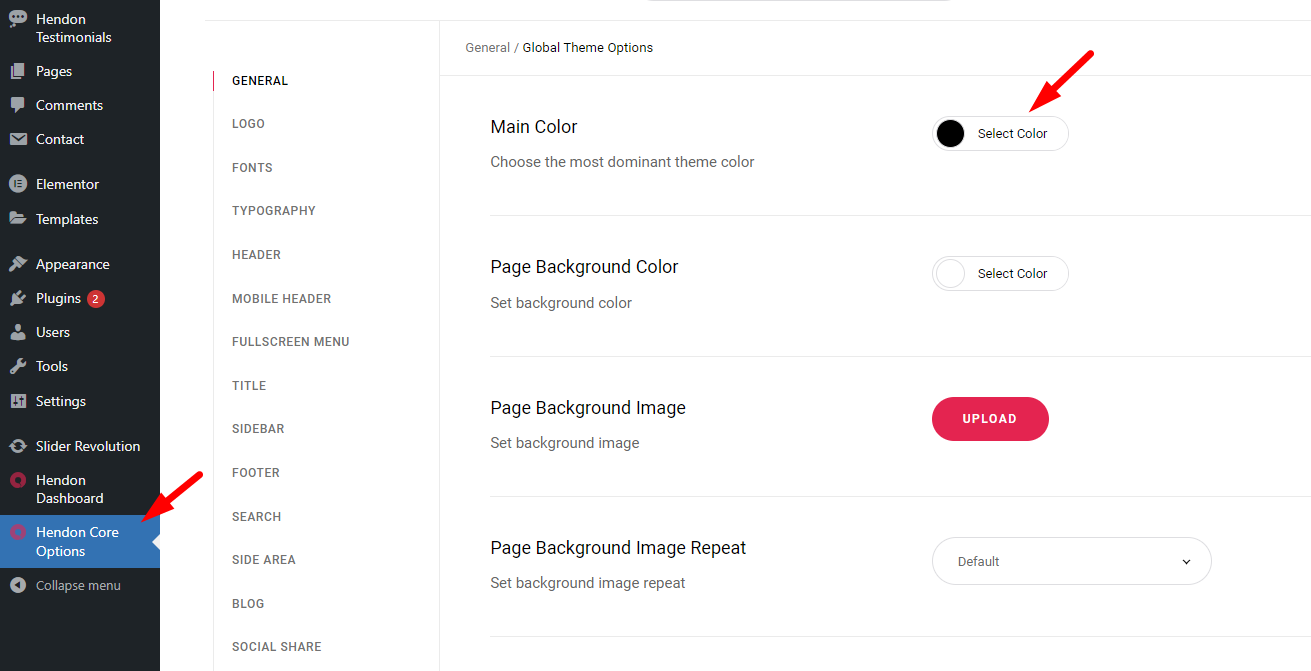Expand the Page Background Image Repeat dropdown

pyautogui.click(x=1071, y=561)
